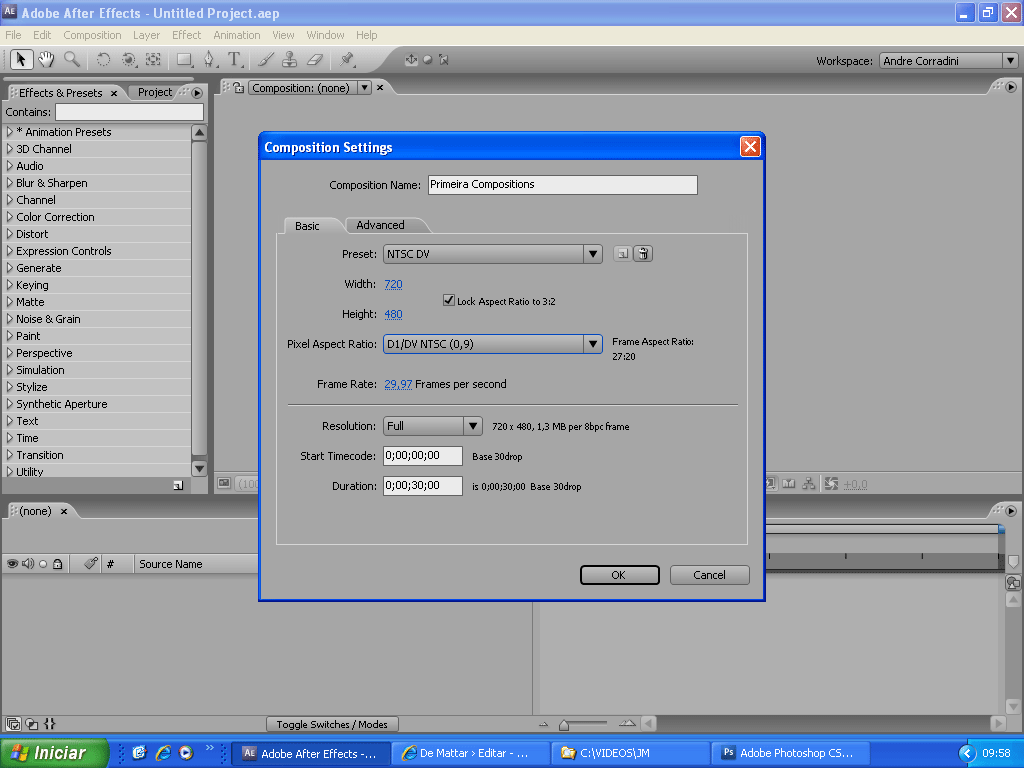This screenshot has height=768, width=1024.
Task: Open the Composition menu
Action: [x=92, y=35]
